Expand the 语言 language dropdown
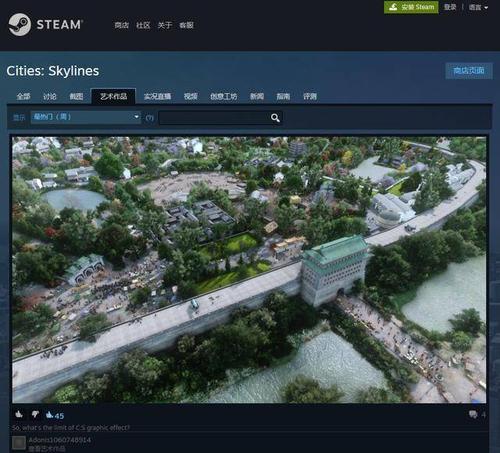Viewport: 500px width, 453px height. coord(478,7)
